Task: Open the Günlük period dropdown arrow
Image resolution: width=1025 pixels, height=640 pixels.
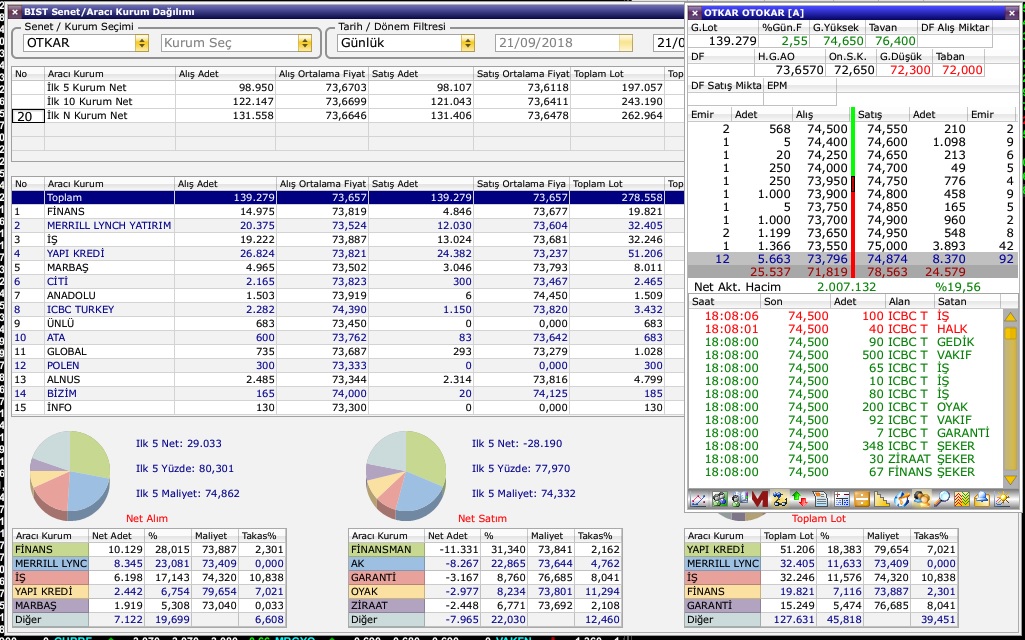Action: [x=467, y=43]
